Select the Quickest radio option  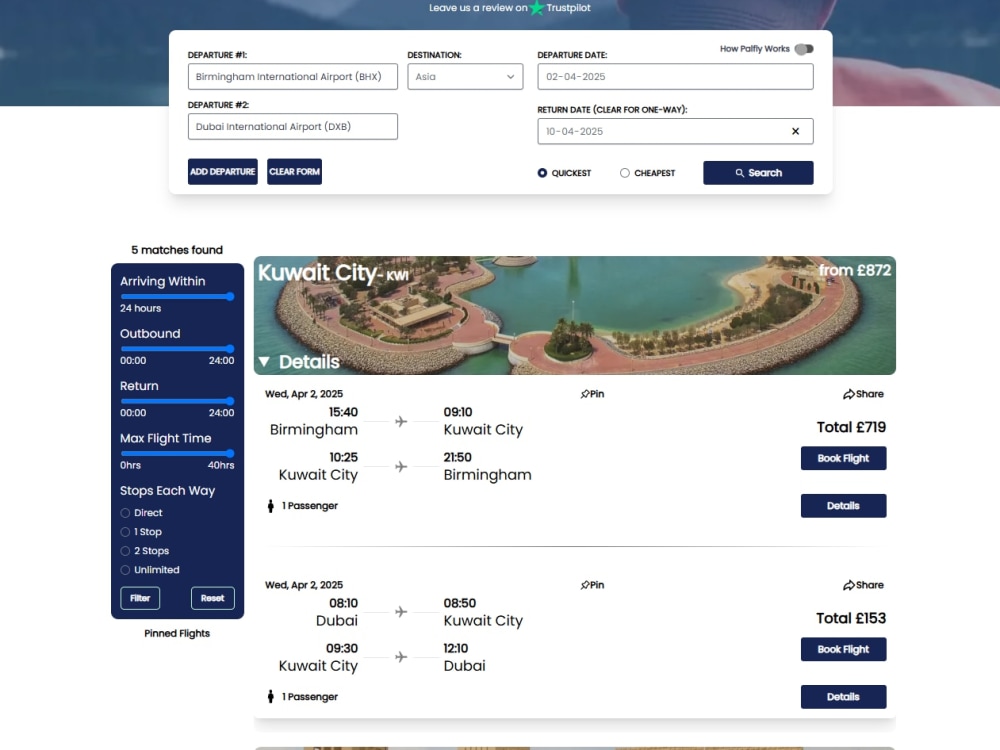(x=542, y=173)
